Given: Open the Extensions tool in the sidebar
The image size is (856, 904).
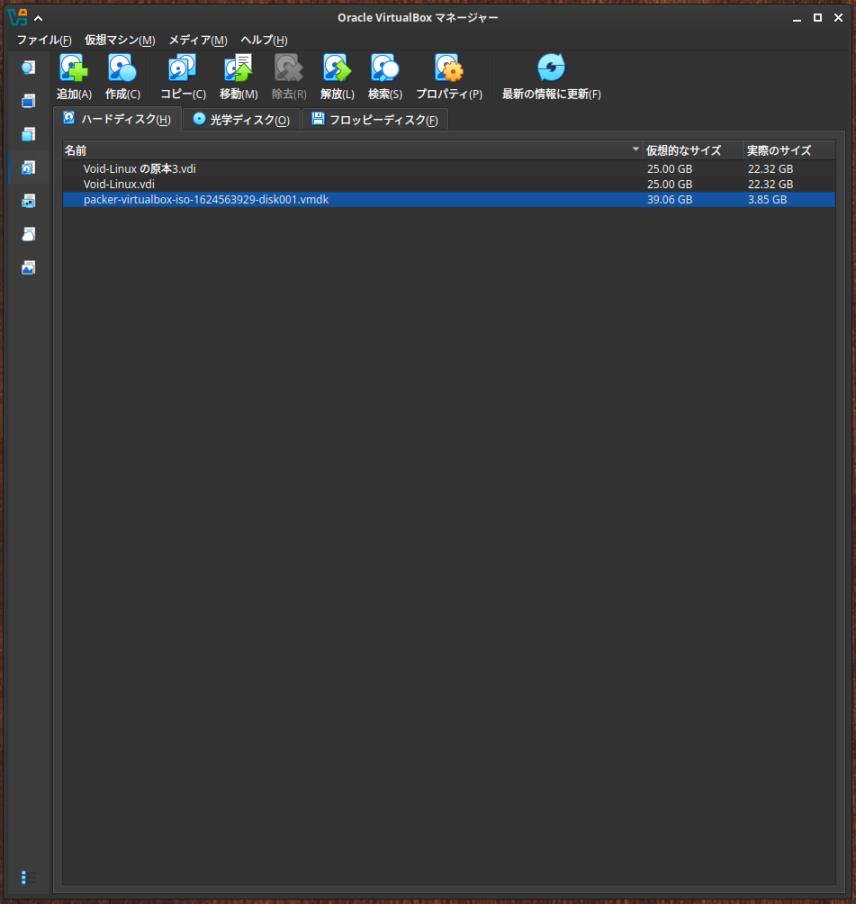Looking at the screenshot, I should click(x=28, y=134).
